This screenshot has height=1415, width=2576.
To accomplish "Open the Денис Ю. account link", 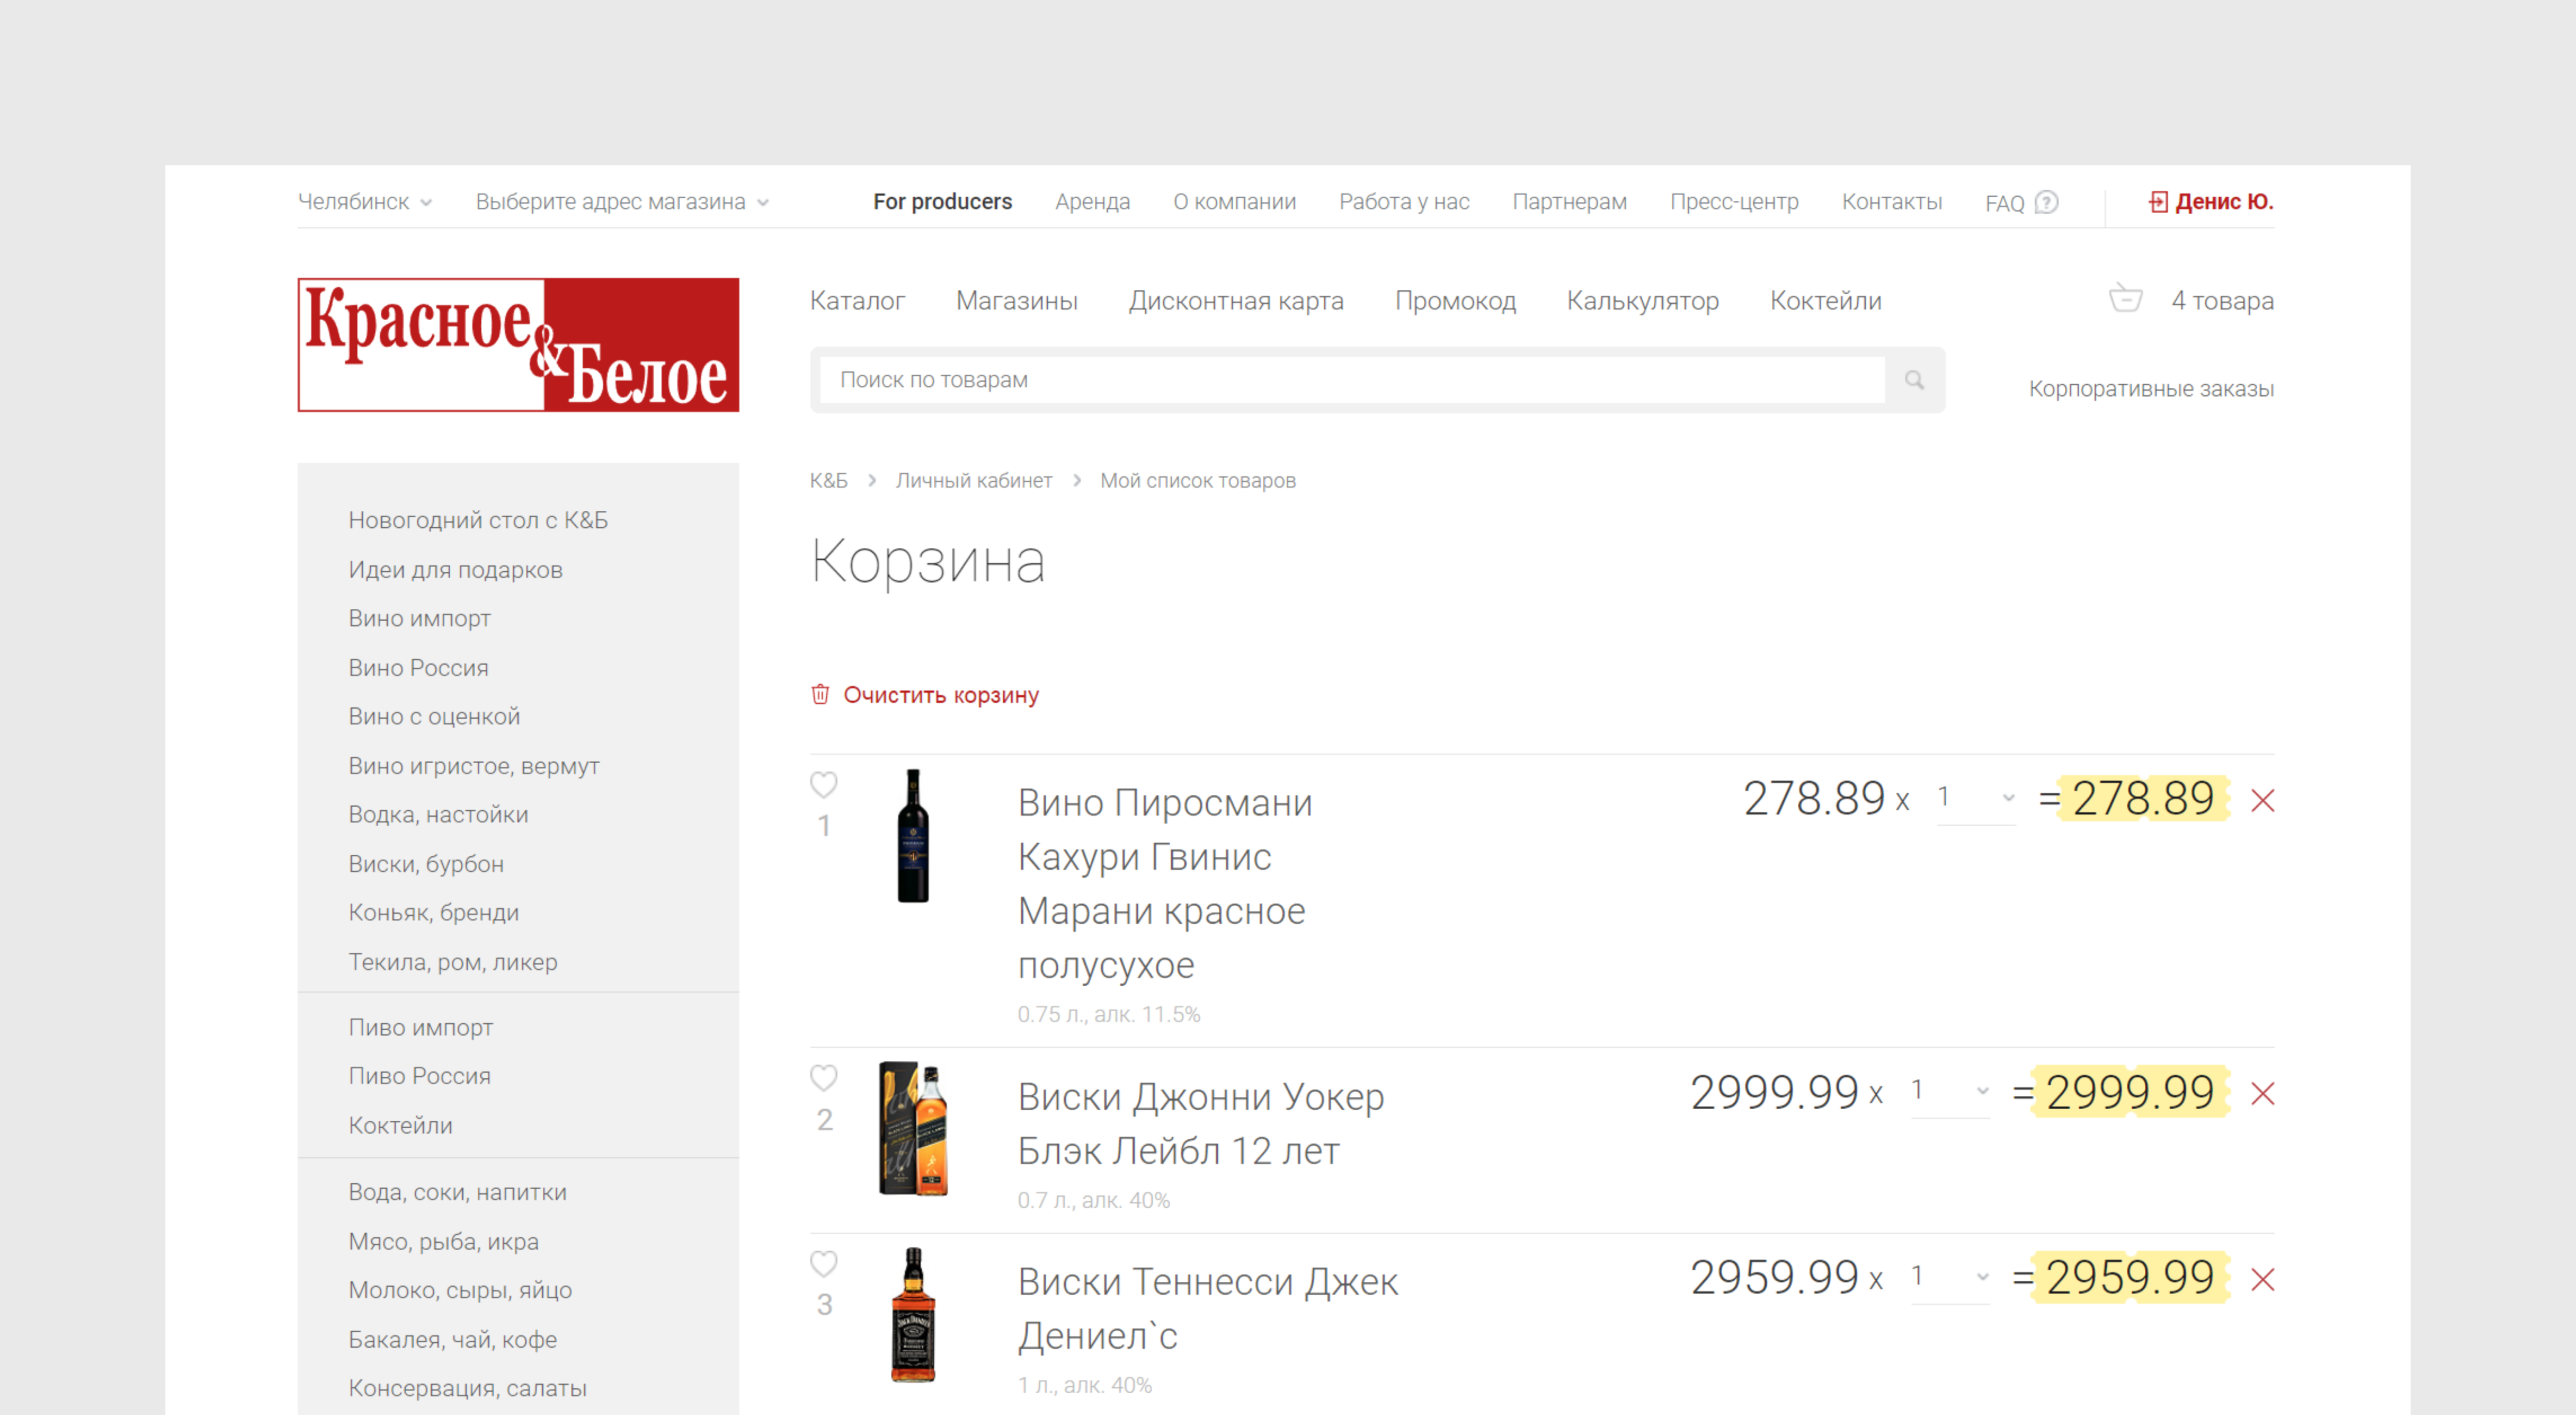I will [x=2224, y=202].
